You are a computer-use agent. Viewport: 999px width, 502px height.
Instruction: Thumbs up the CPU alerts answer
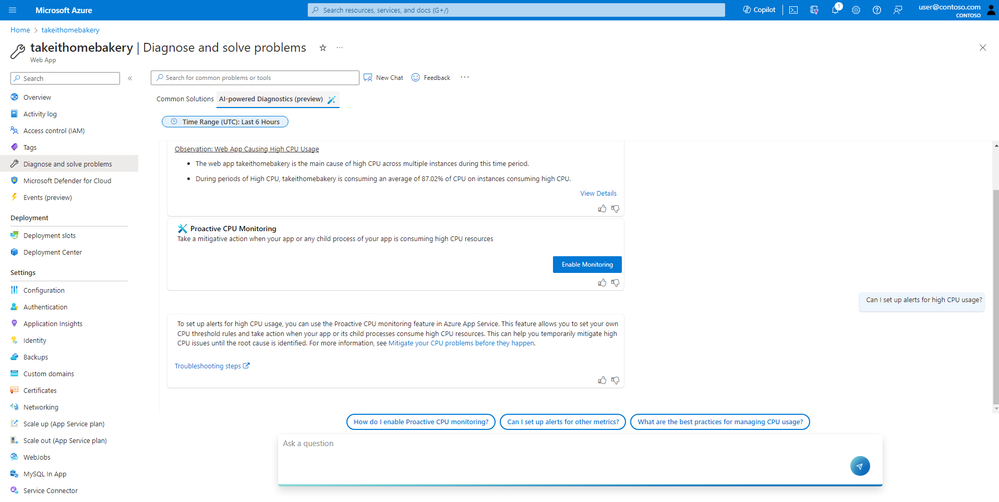[x=602, y=380]
